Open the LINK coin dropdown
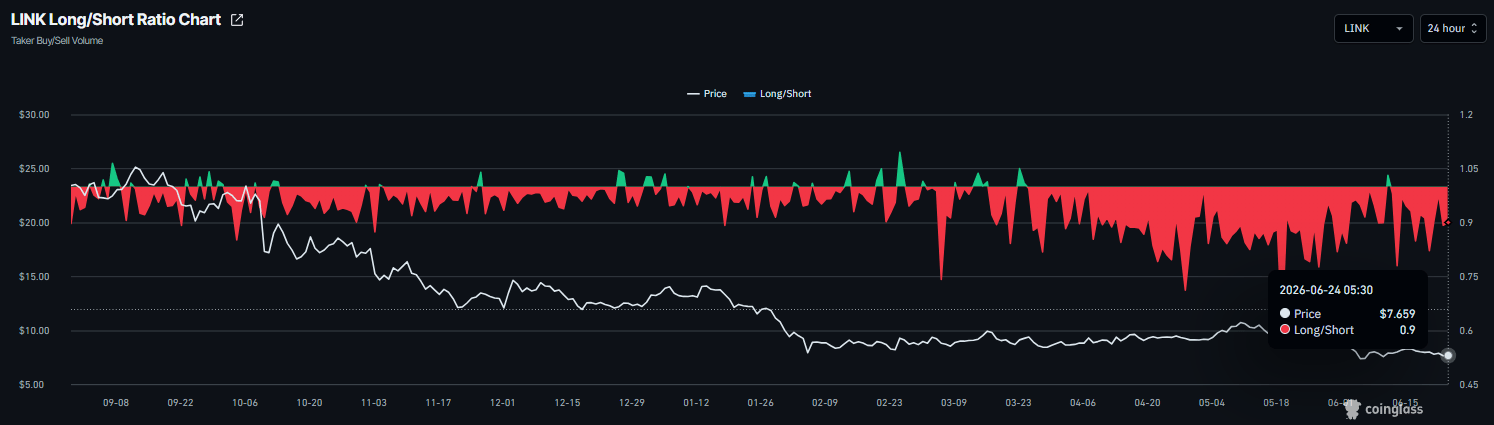This screenshot has height=425, width=1494. 1373,29
